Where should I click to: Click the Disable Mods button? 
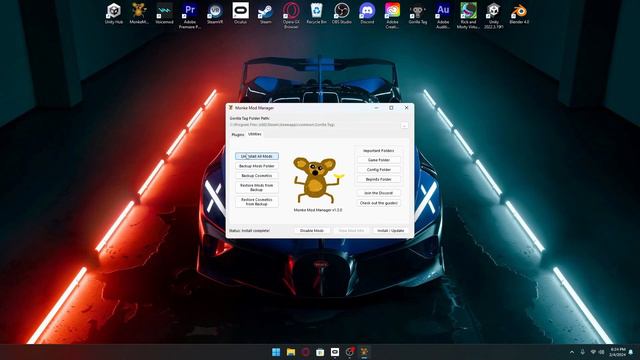(311, 231)
